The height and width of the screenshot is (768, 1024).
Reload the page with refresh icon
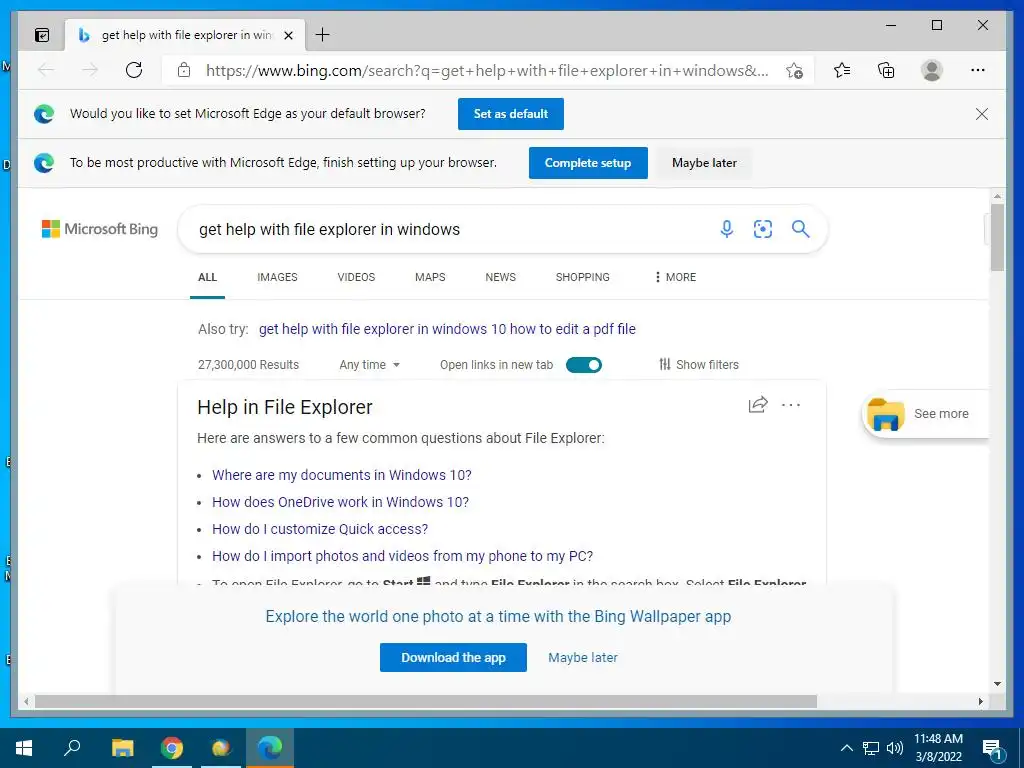click(134, 70)
